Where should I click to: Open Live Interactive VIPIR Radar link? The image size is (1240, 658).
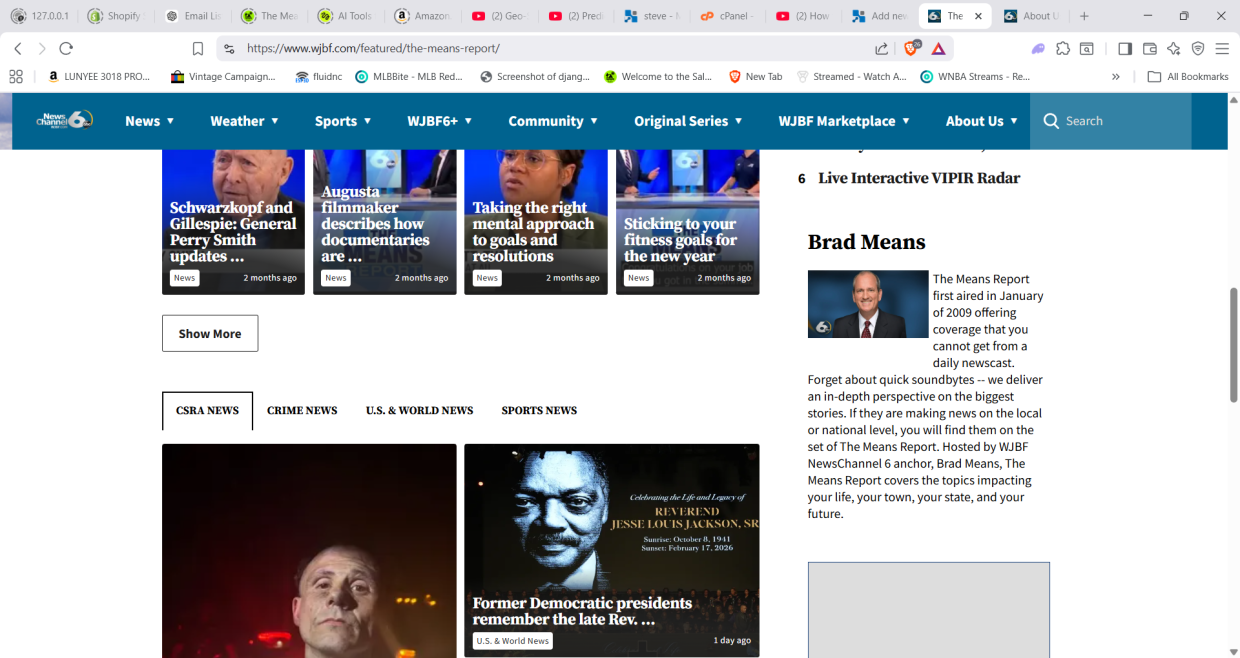(x=919, y=178)
